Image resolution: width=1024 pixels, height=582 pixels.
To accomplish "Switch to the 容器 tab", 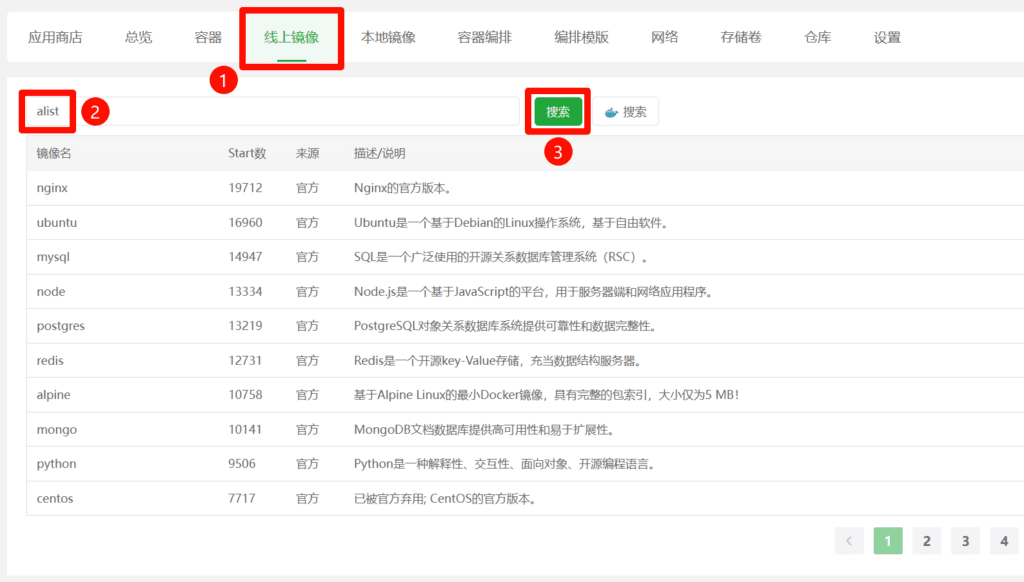I will [x=207, y=35].
